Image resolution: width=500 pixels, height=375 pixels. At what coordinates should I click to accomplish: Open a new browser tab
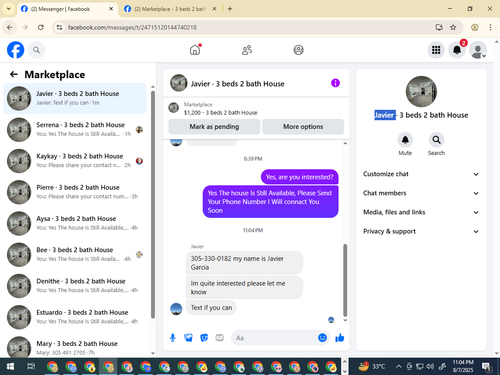pos(230,9)
